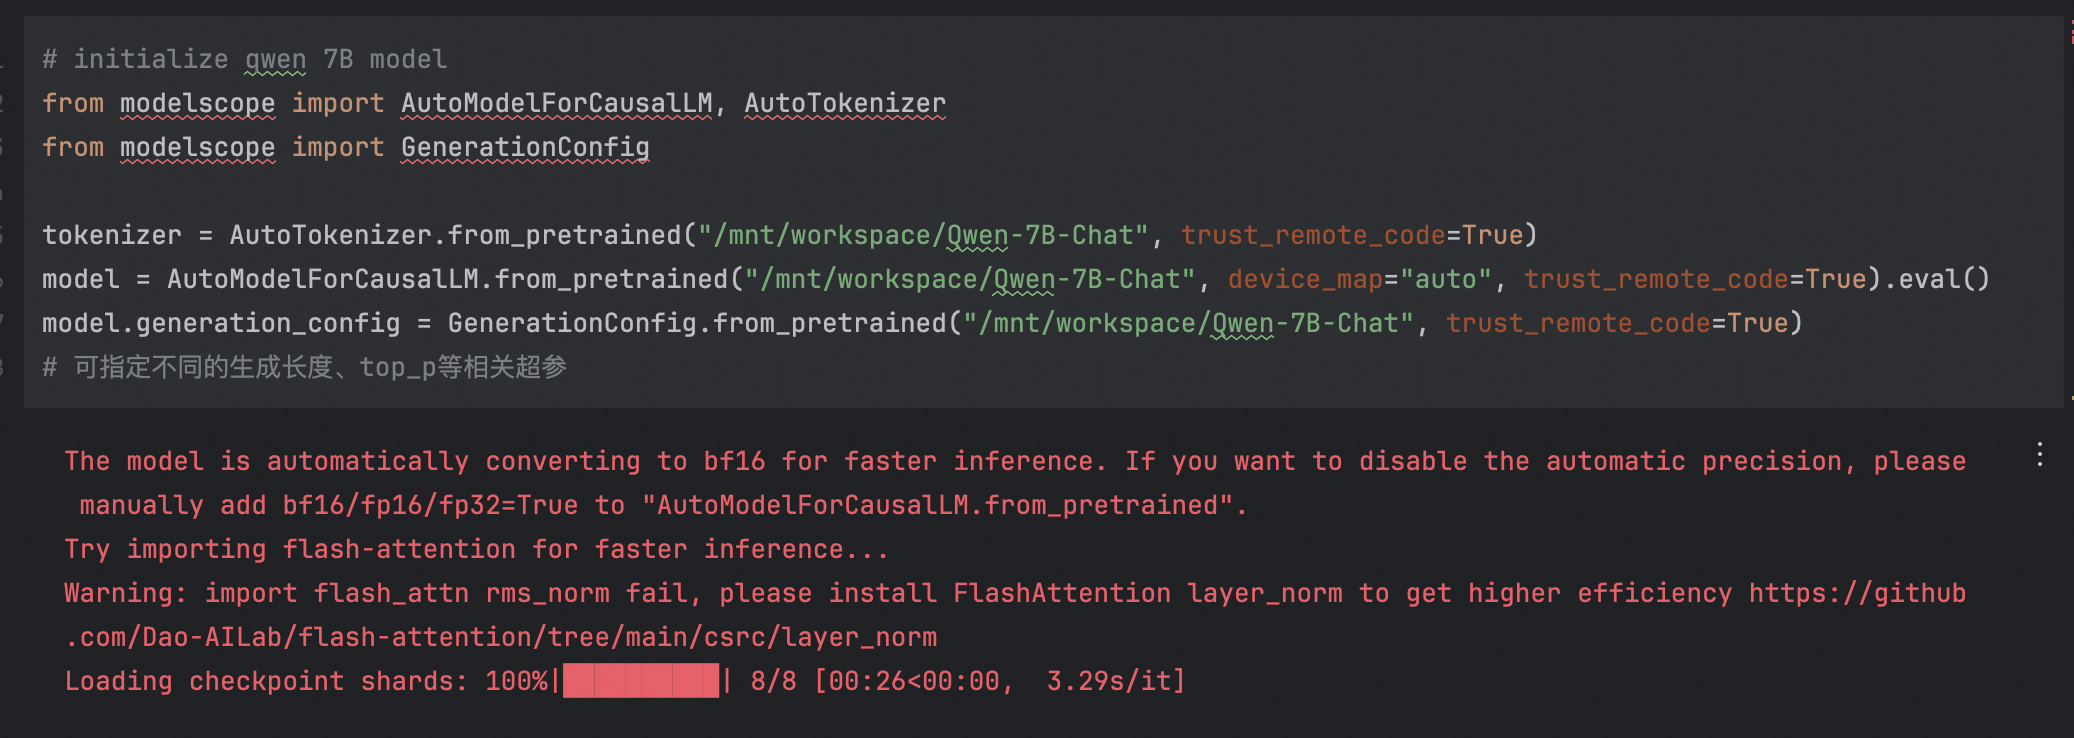Click the misspelled word 'qwen' in the first comment
2074x738 pixels.
pyautogui.click(x=275, y=59)
